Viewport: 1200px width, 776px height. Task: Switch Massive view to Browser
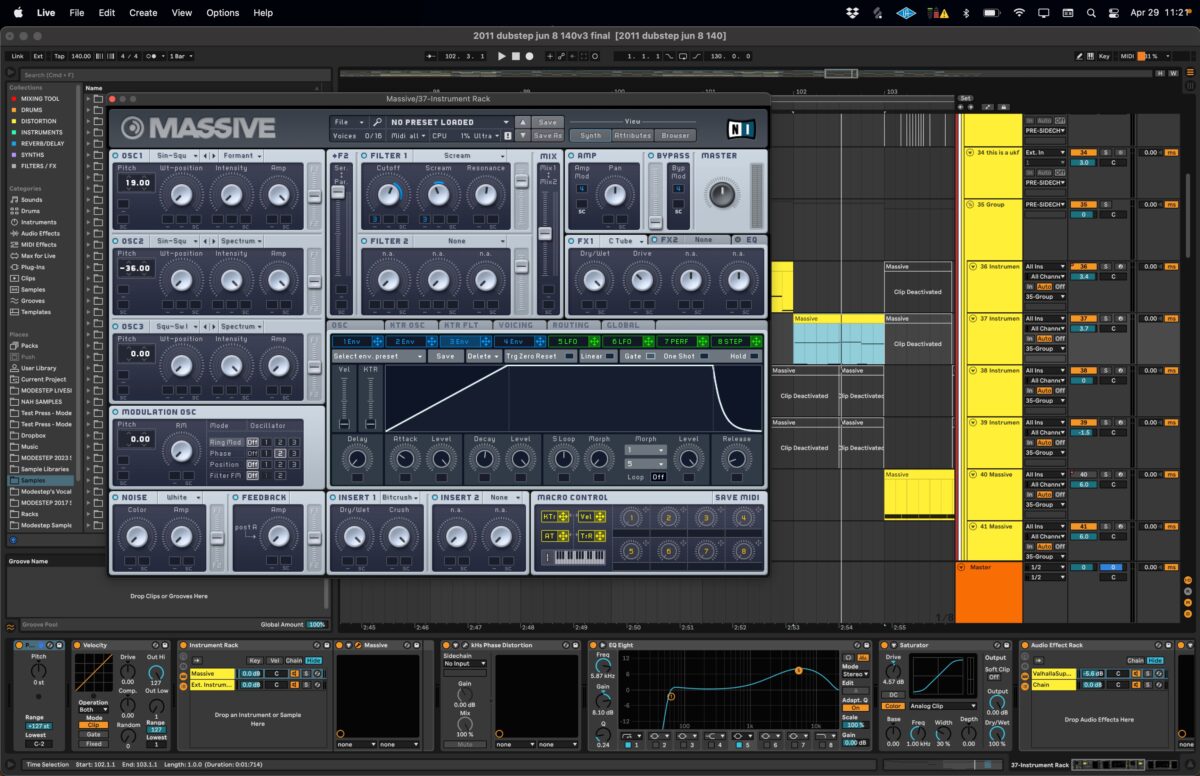click(x=675, y=135)
